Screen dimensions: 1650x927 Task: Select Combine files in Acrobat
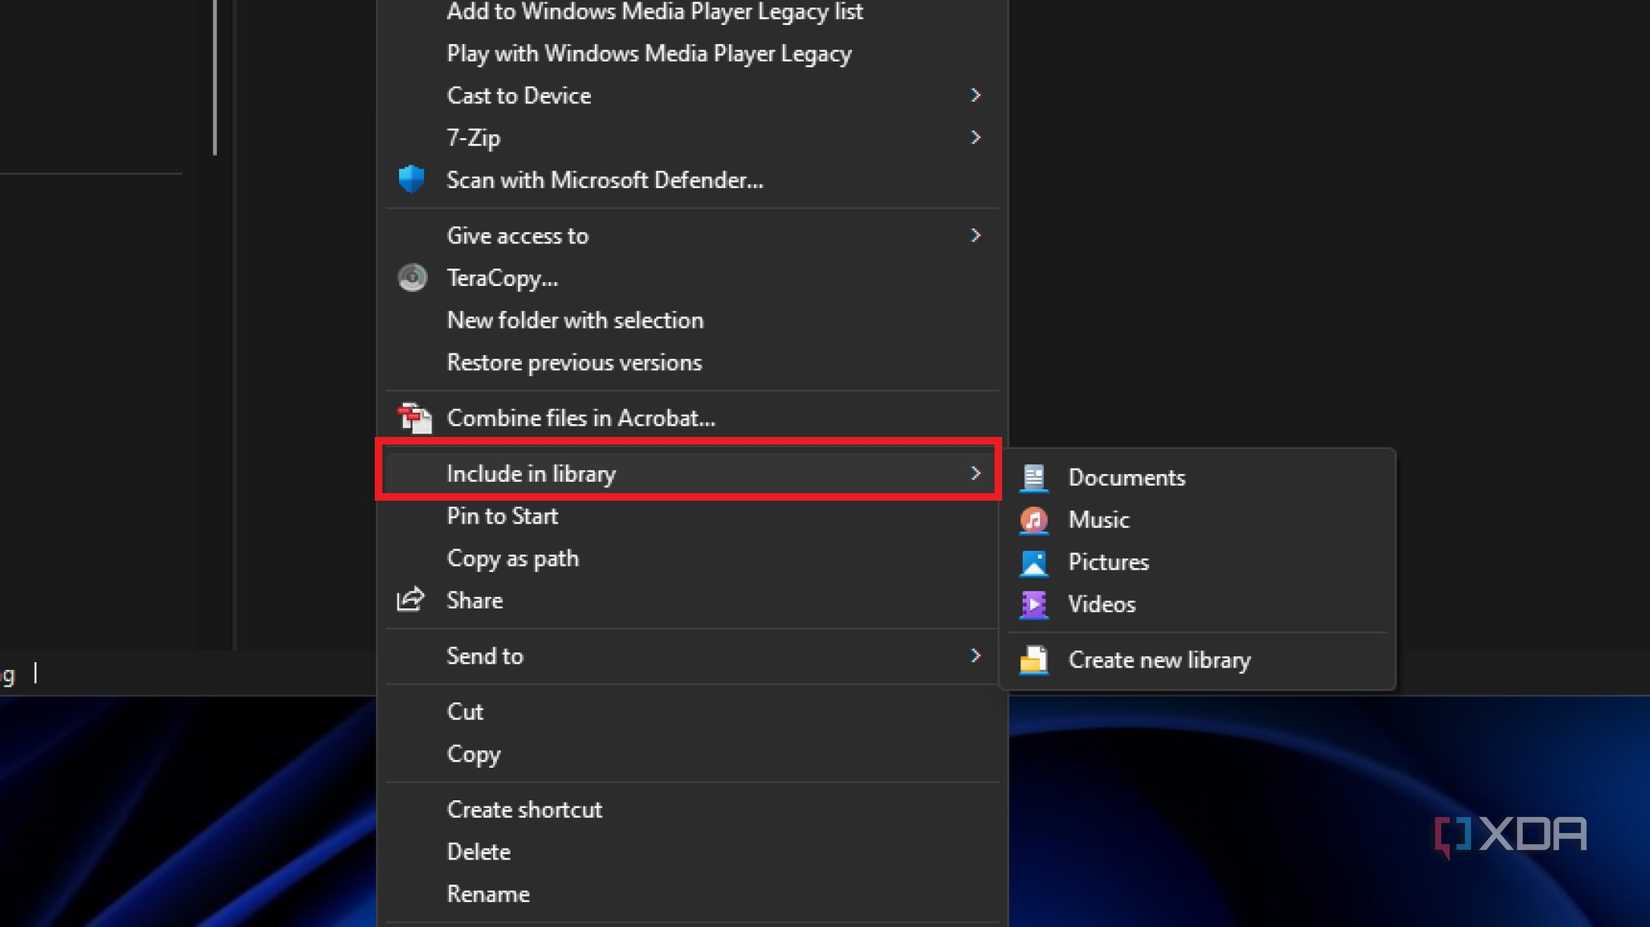pos(693,417)
